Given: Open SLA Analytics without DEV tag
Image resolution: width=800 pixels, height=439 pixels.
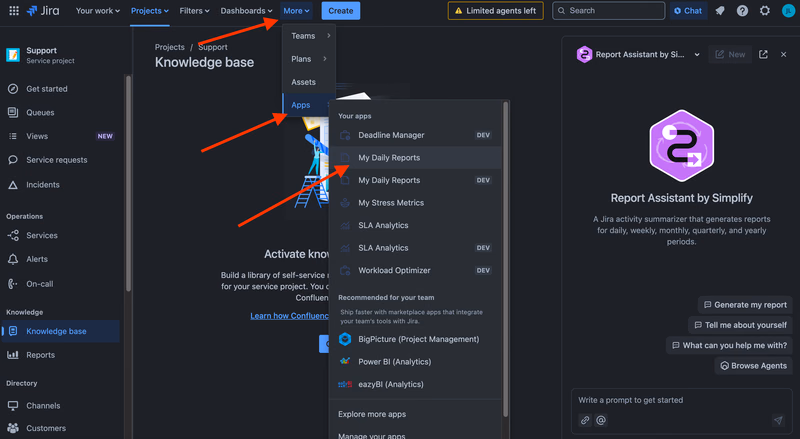Looking at the screenshot, I should click(415, 225).
